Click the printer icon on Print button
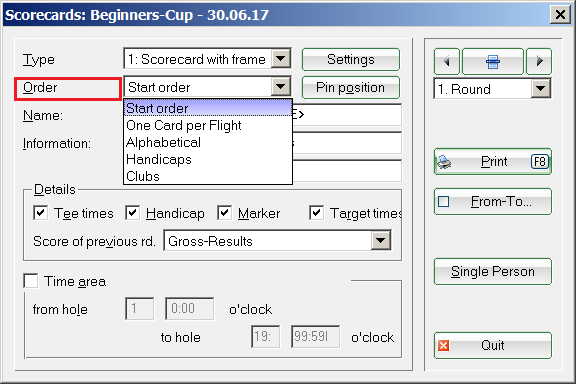The height and width of the screenshot is (384, 576). pos(444,162)
